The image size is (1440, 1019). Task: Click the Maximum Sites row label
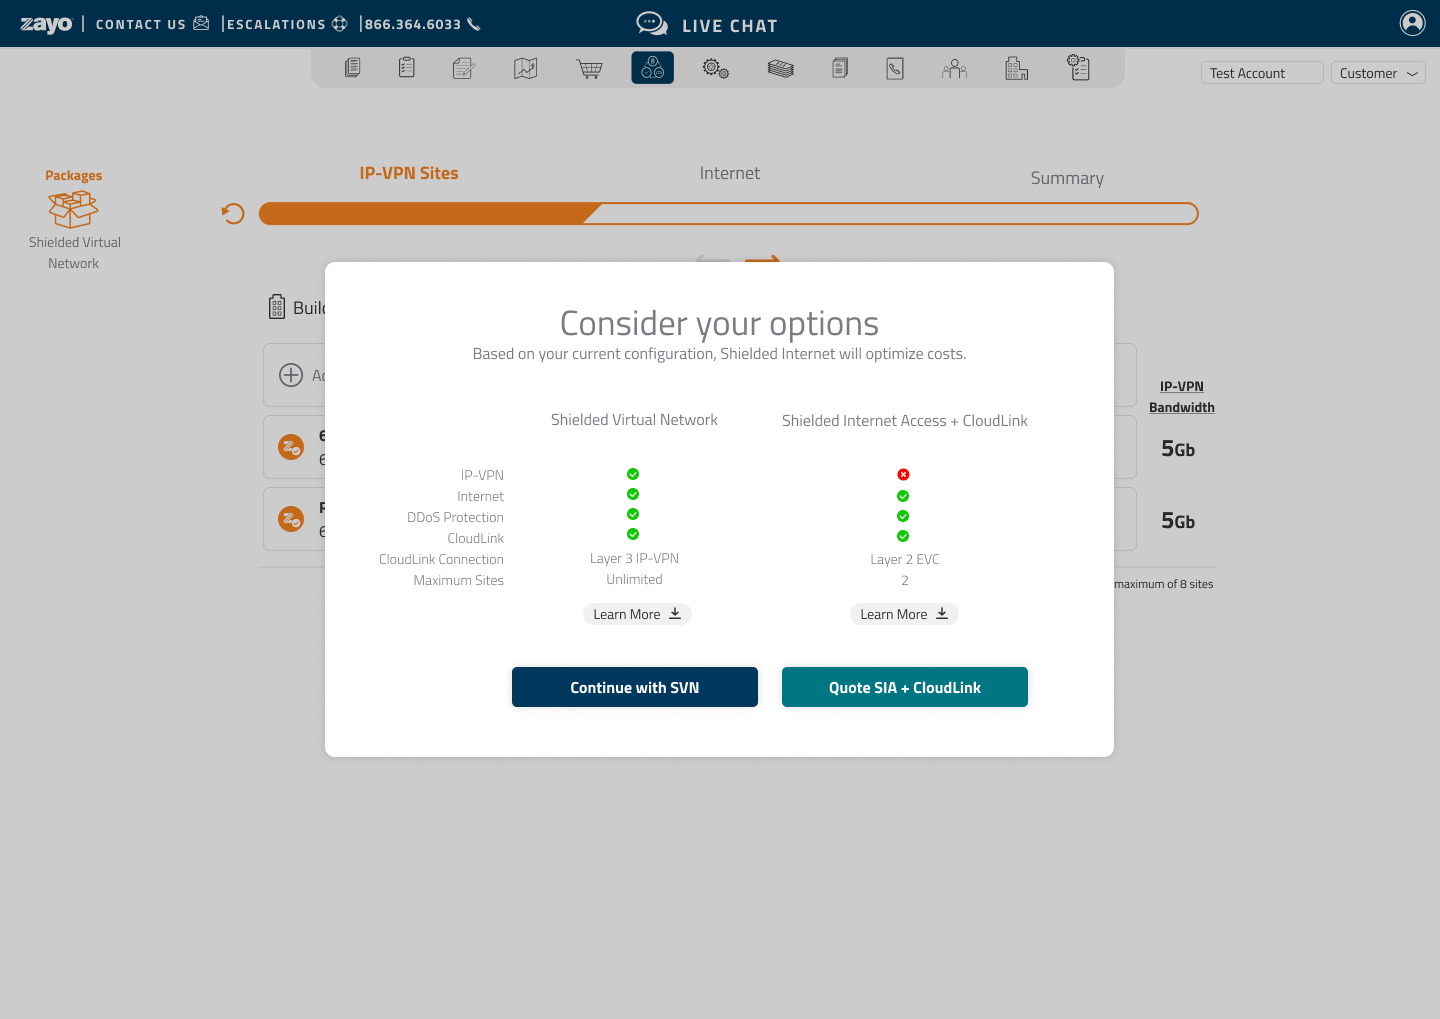[458, 580]
